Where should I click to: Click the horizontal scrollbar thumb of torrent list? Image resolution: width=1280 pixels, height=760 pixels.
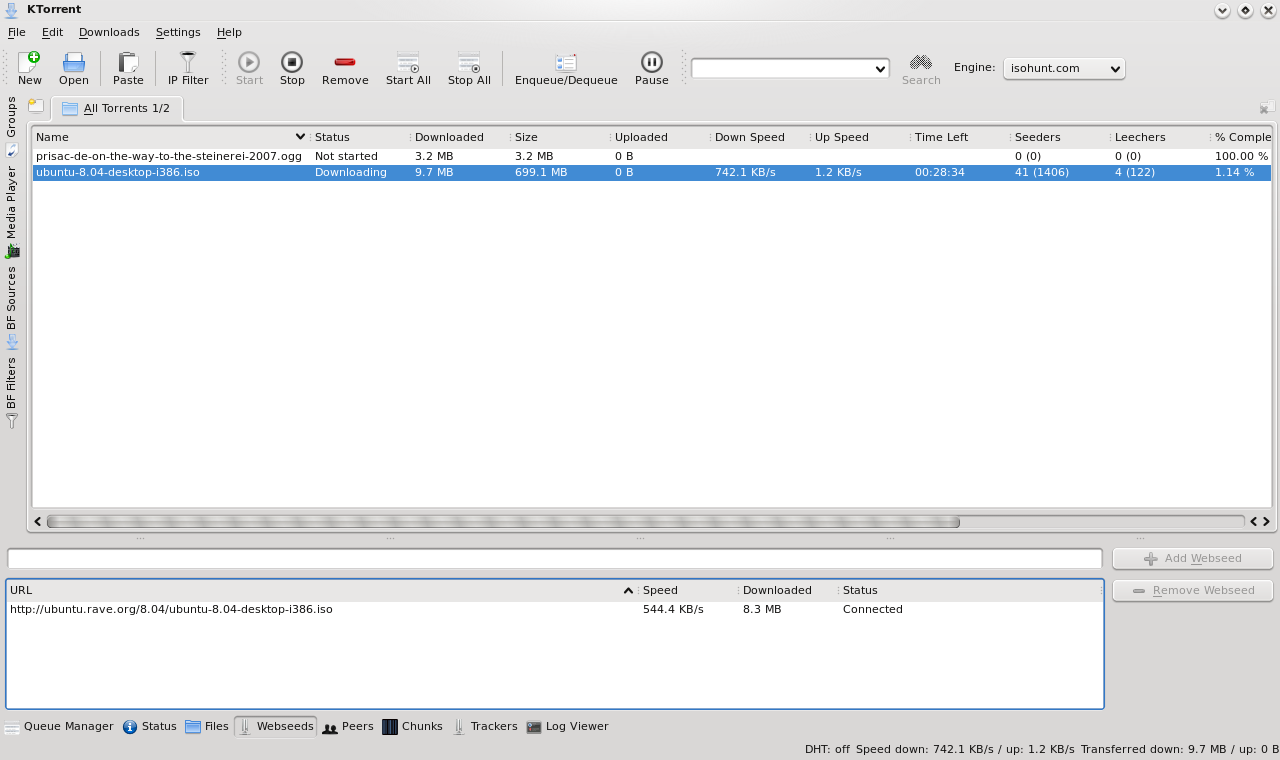[x=503, y=521]
